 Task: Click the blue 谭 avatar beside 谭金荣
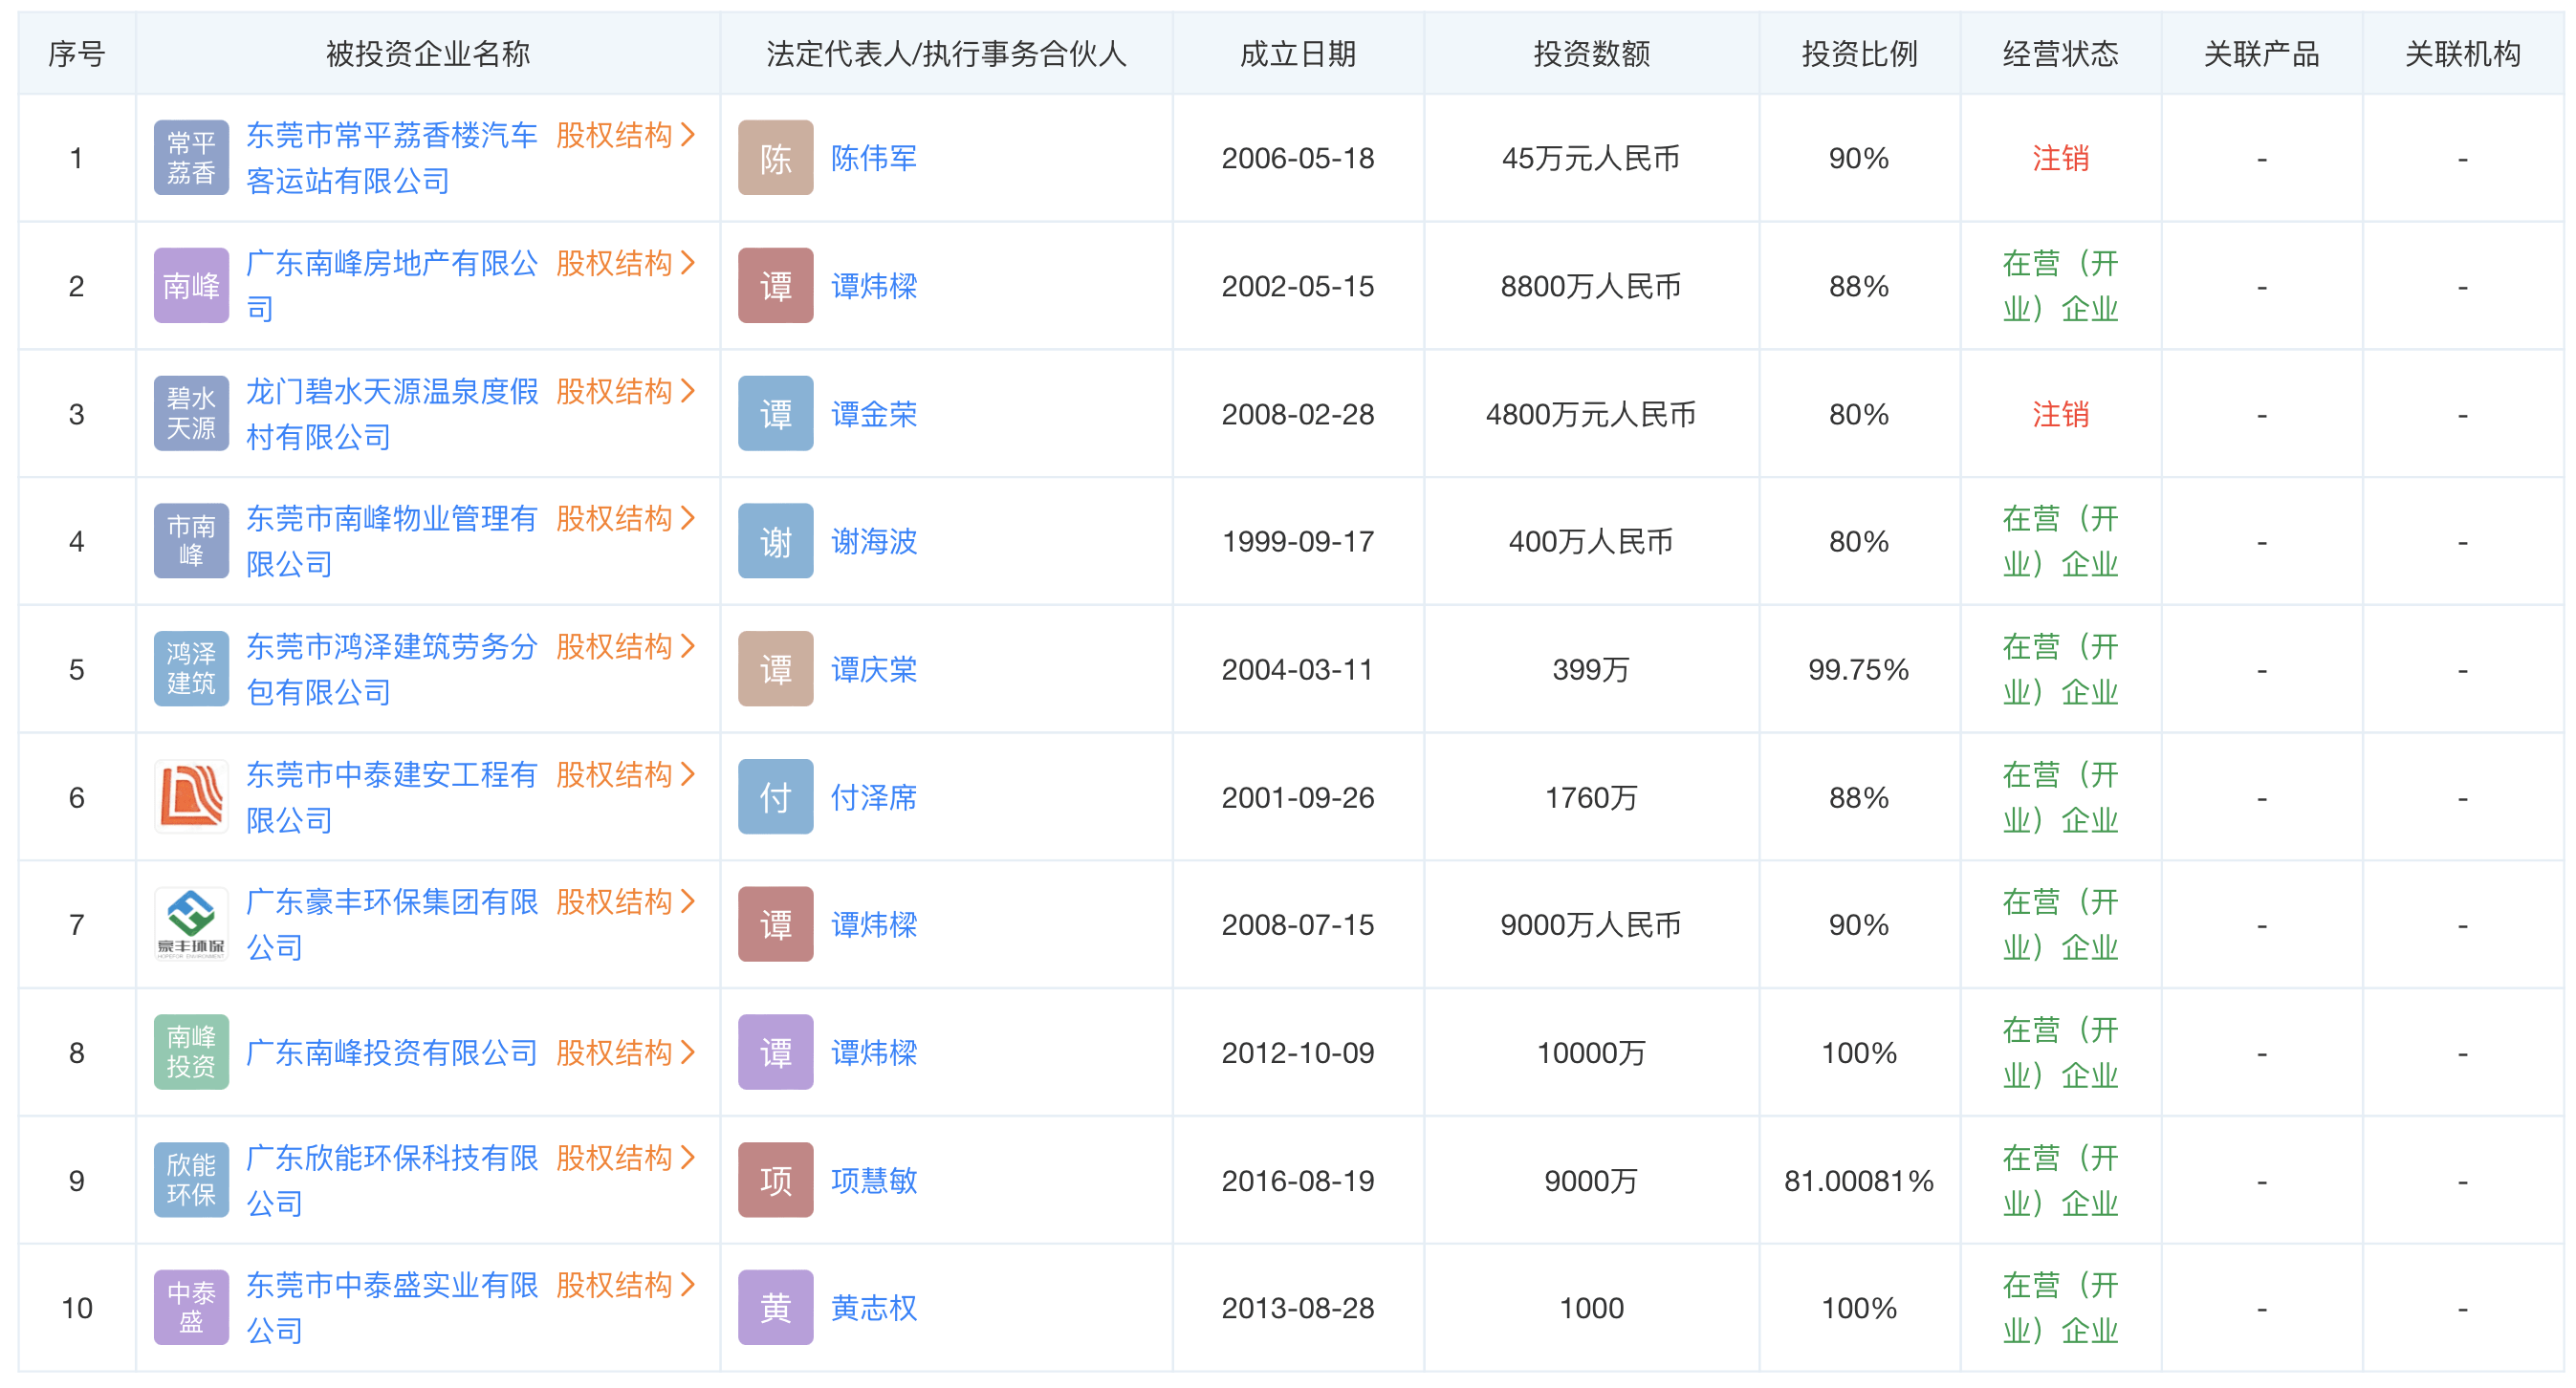[776, 414]
